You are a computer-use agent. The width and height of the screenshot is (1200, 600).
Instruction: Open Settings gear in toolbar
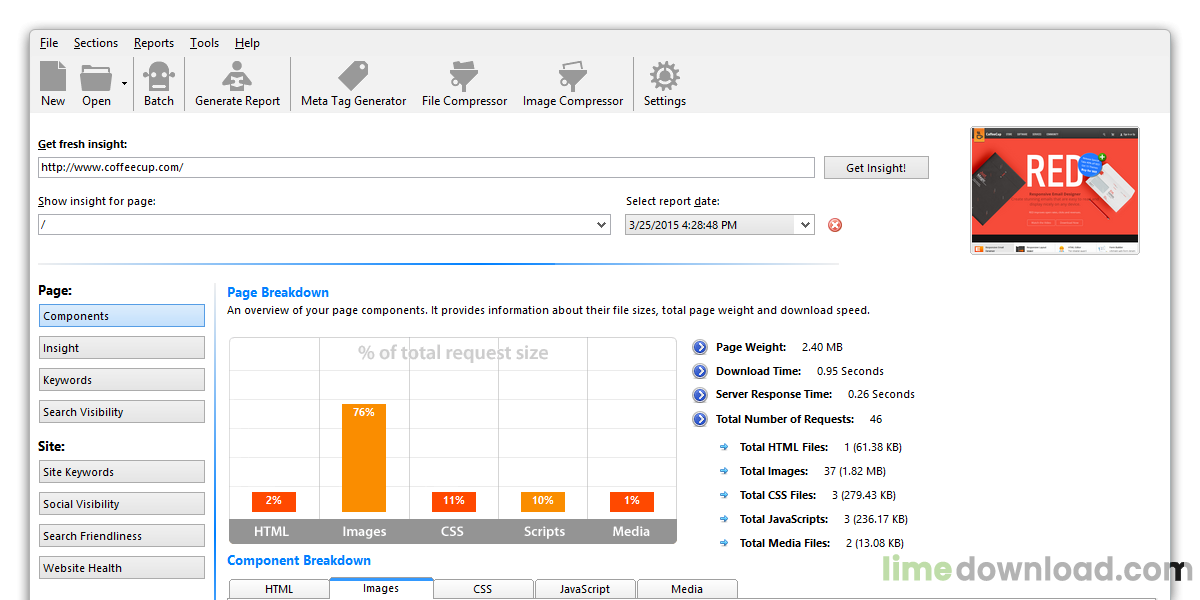click(664, 78)
